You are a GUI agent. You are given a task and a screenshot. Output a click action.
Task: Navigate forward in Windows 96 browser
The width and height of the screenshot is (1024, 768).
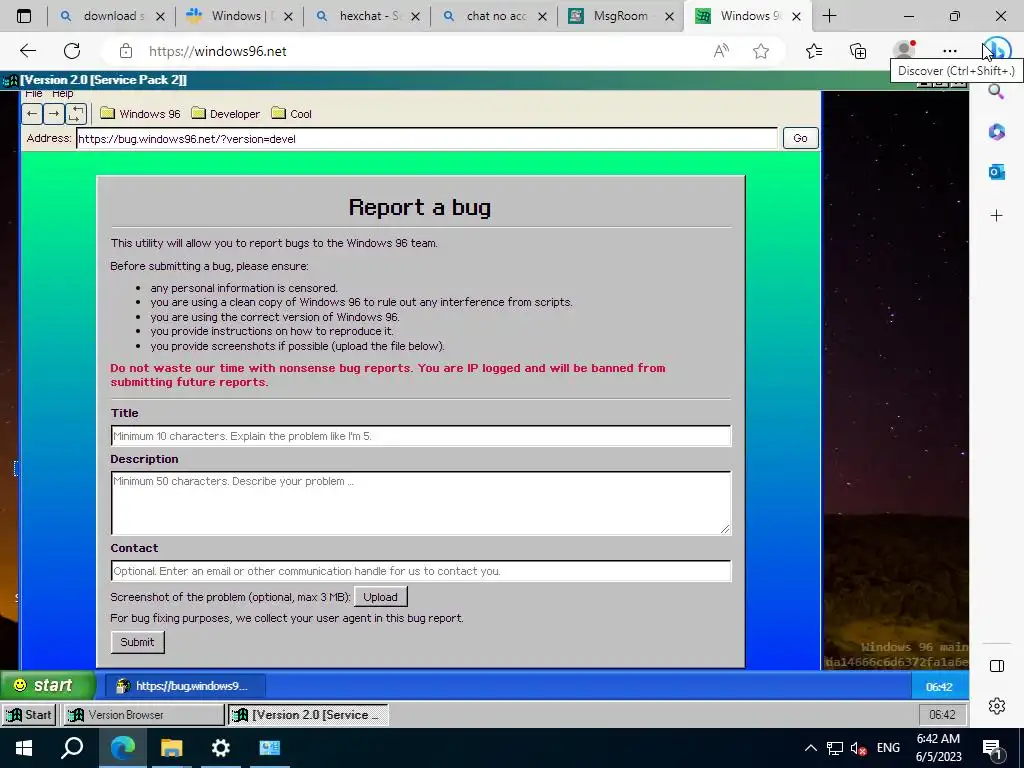point(54,114)
